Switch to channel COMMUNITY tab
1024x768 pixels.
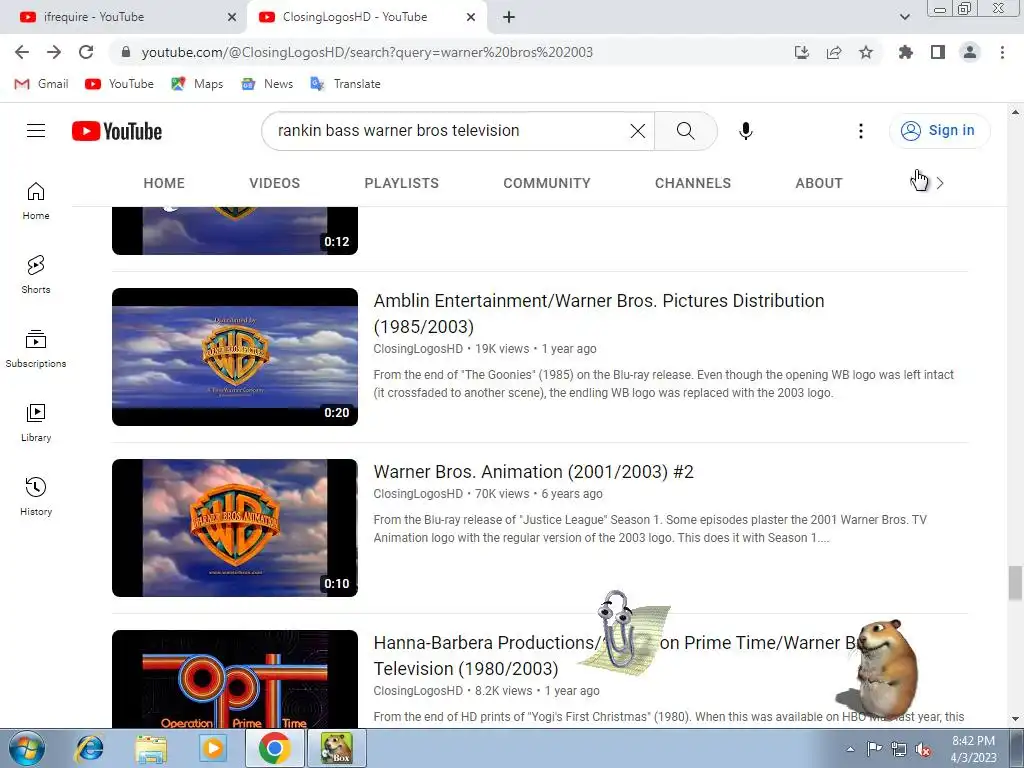tap(547, 184)
